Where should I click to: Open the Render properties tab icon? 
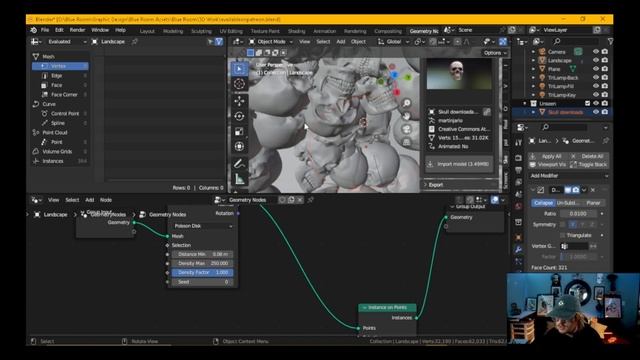[518, 158]
